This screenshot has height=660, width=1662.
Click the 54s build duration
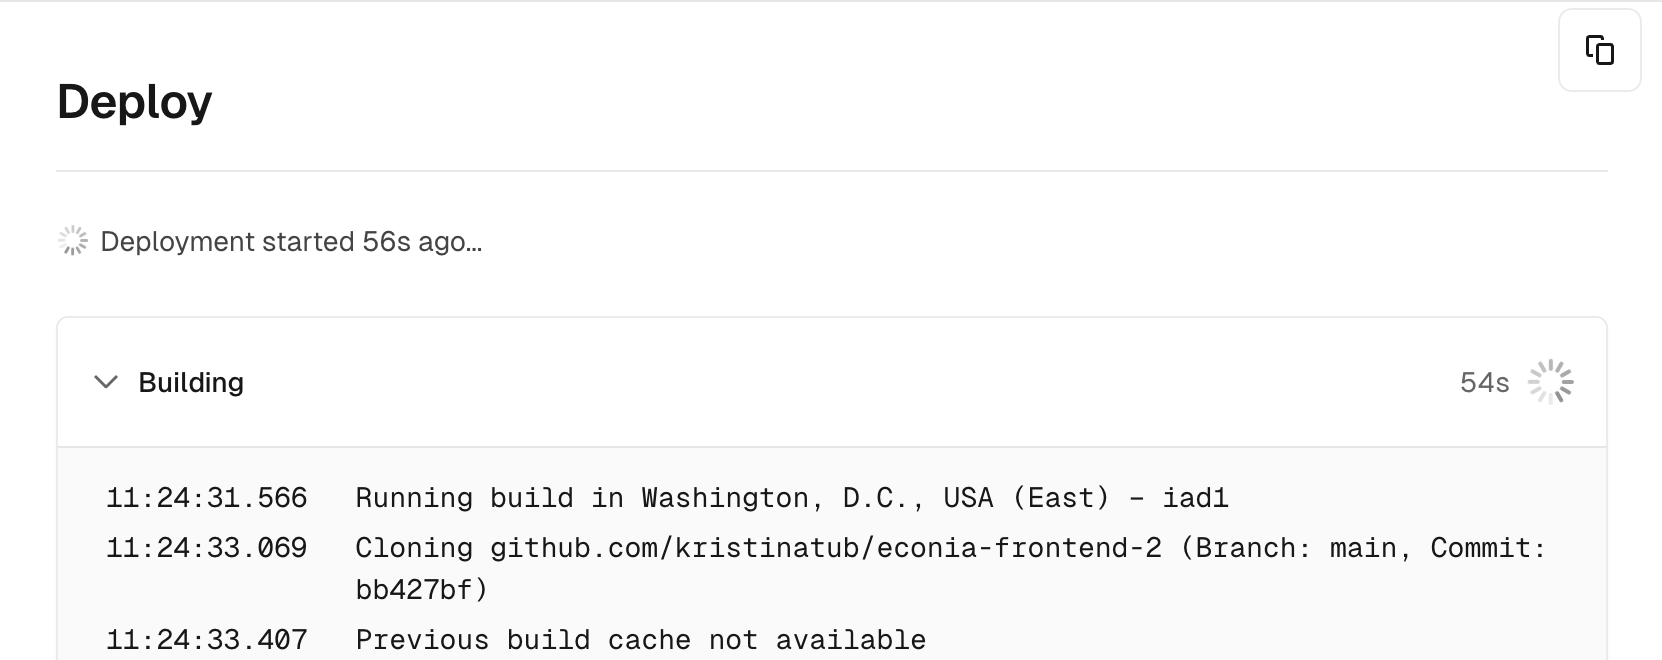(1484, 383)
